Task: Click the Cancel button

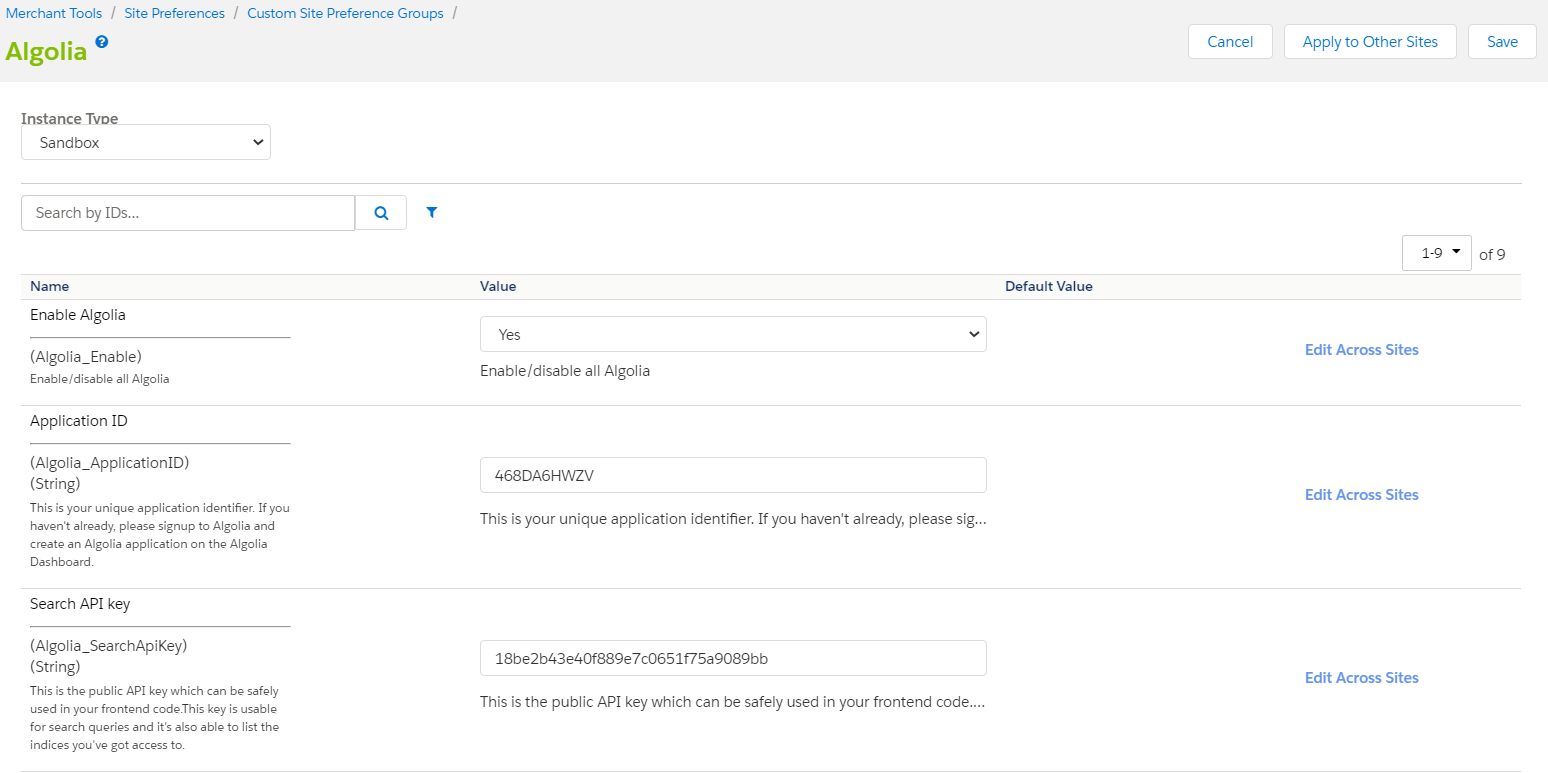Action: [1230, 42]
